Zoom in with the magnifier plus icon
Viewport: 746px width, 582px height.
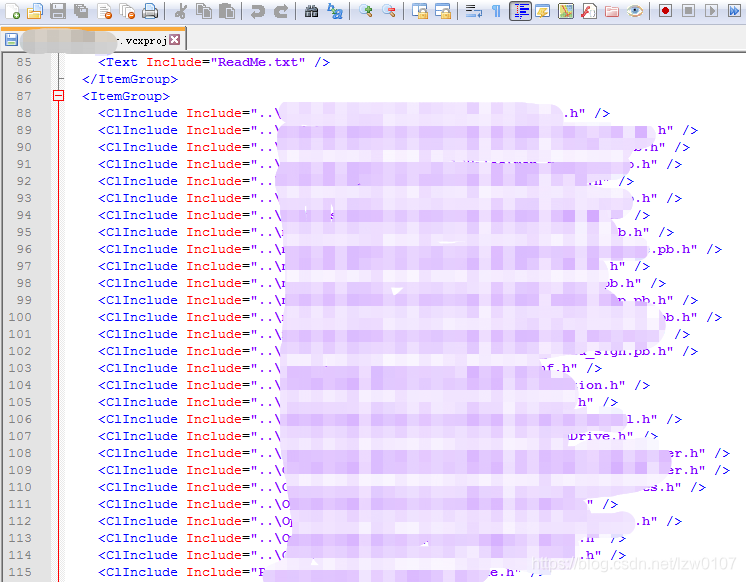pos(365,10)
